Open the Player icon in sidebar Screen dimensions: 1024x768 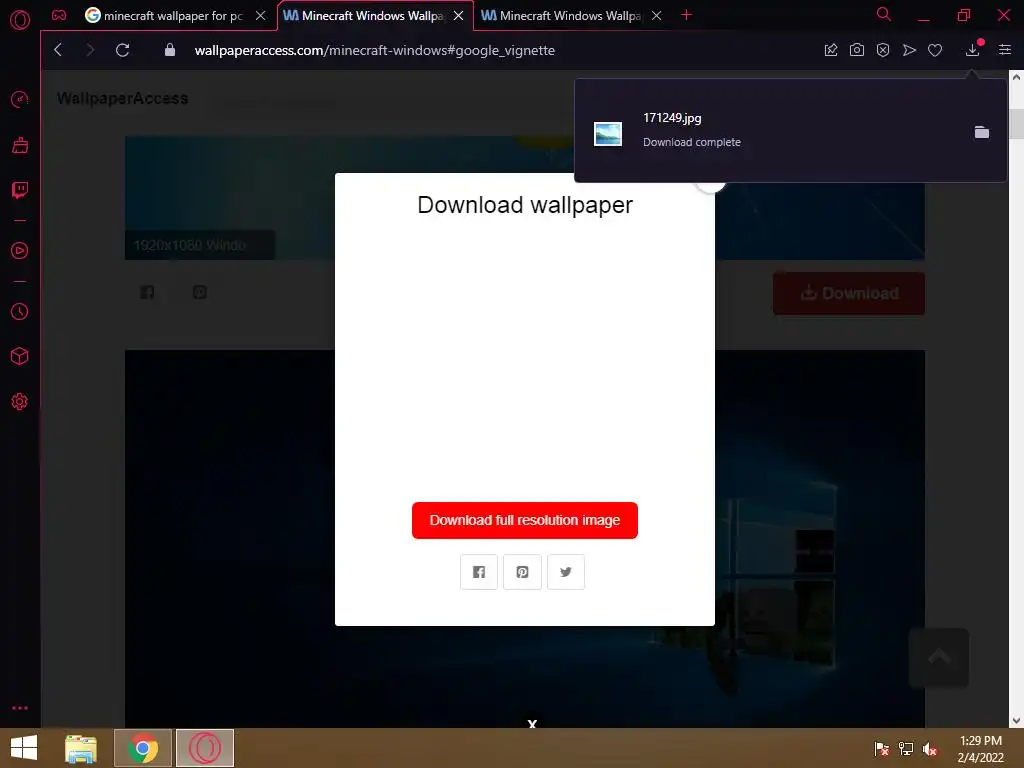(x=20, y=251)
